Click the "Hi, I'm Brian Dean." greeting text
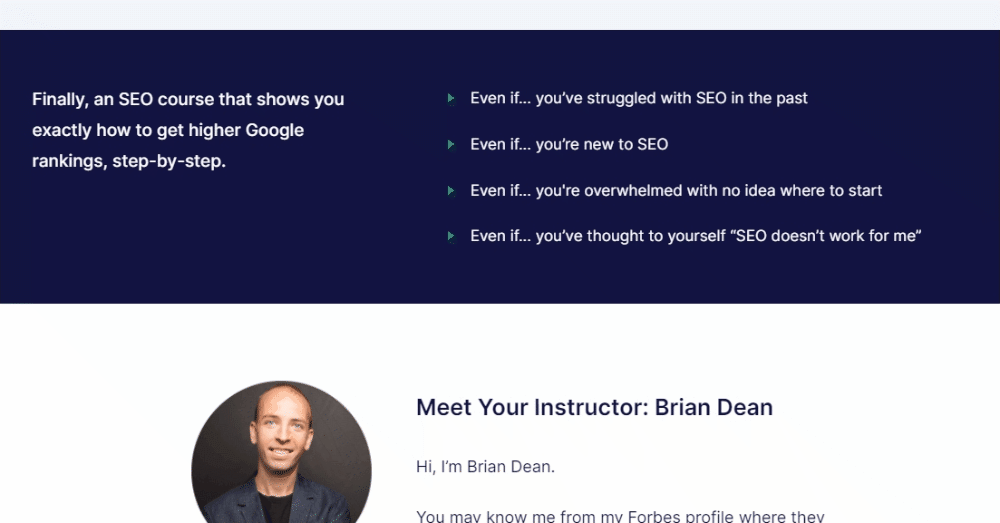The height and width of the screenshot is (523, 1000). coord(485,467)
